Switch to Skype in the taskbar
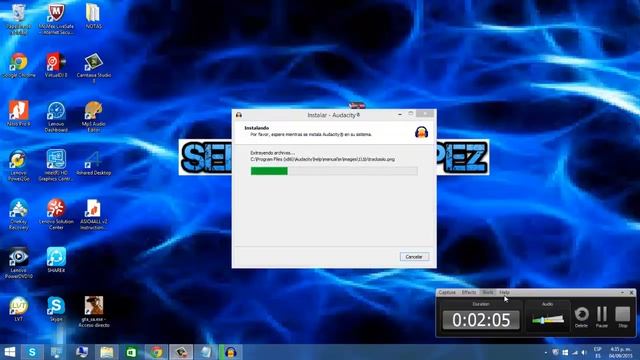 [x=32, y=352]
